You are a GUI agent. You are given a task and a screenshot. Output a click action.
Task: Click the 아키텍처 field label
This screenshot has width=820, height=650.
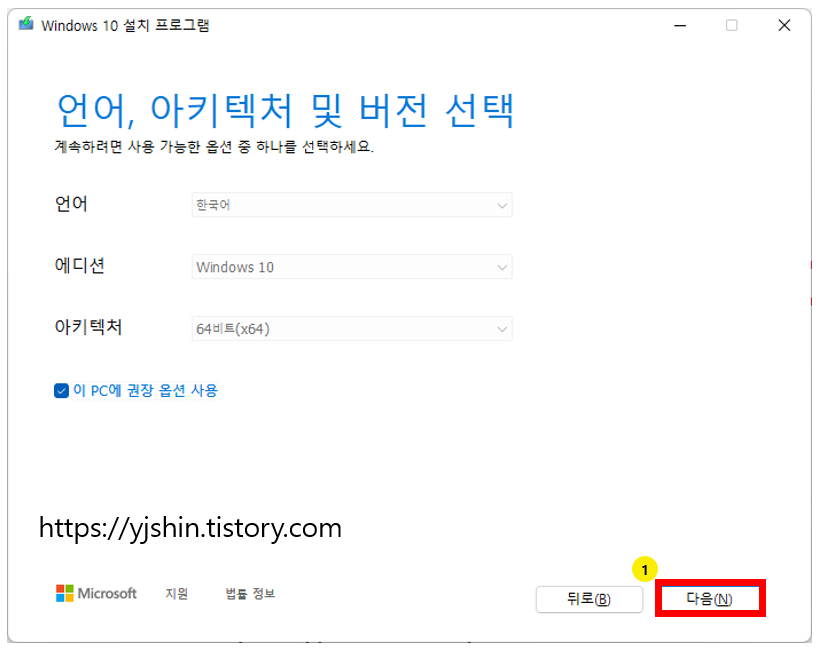coord(88,327)
